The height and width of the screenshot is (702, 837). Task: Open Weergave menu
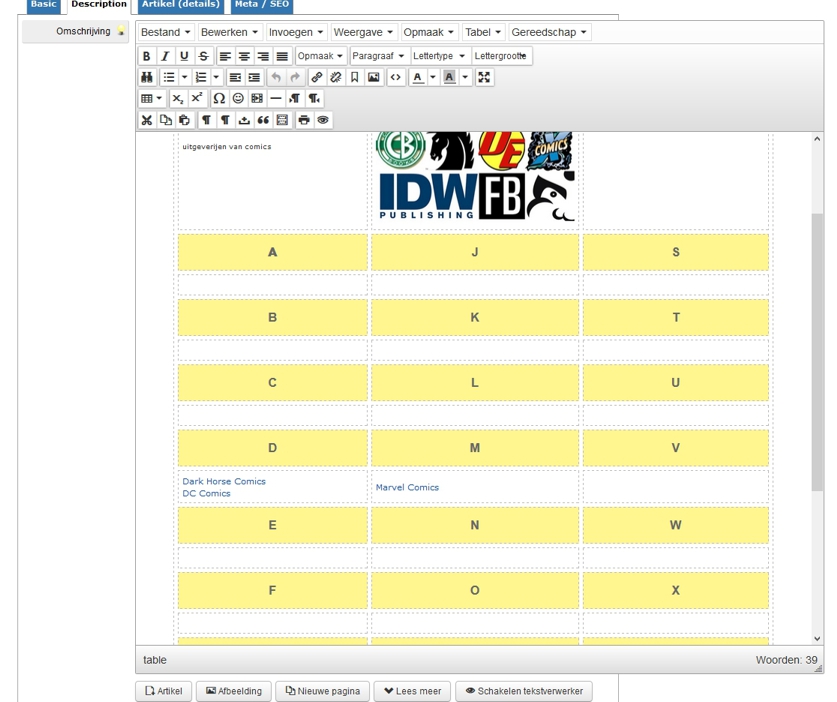tap(363, 32)
